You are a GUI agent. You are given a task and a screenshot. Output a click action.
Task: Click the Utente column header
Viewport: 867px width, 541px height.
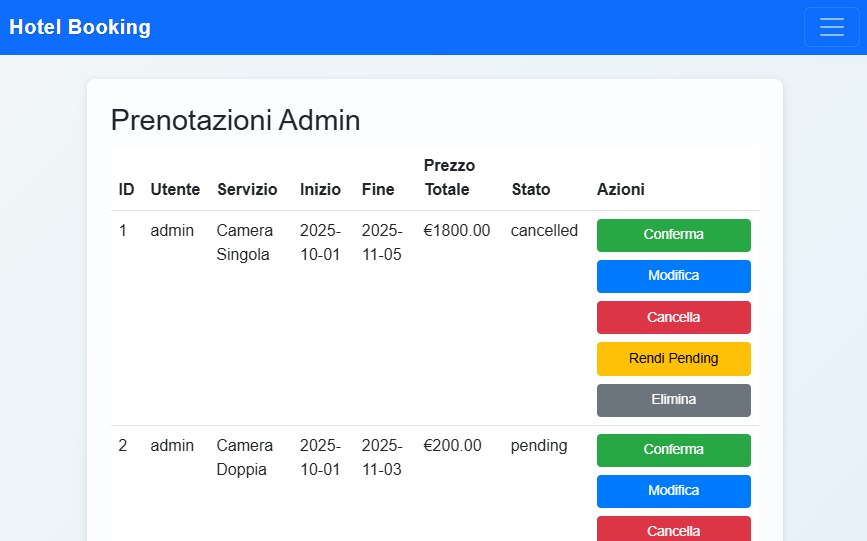[x=175, y=189]
